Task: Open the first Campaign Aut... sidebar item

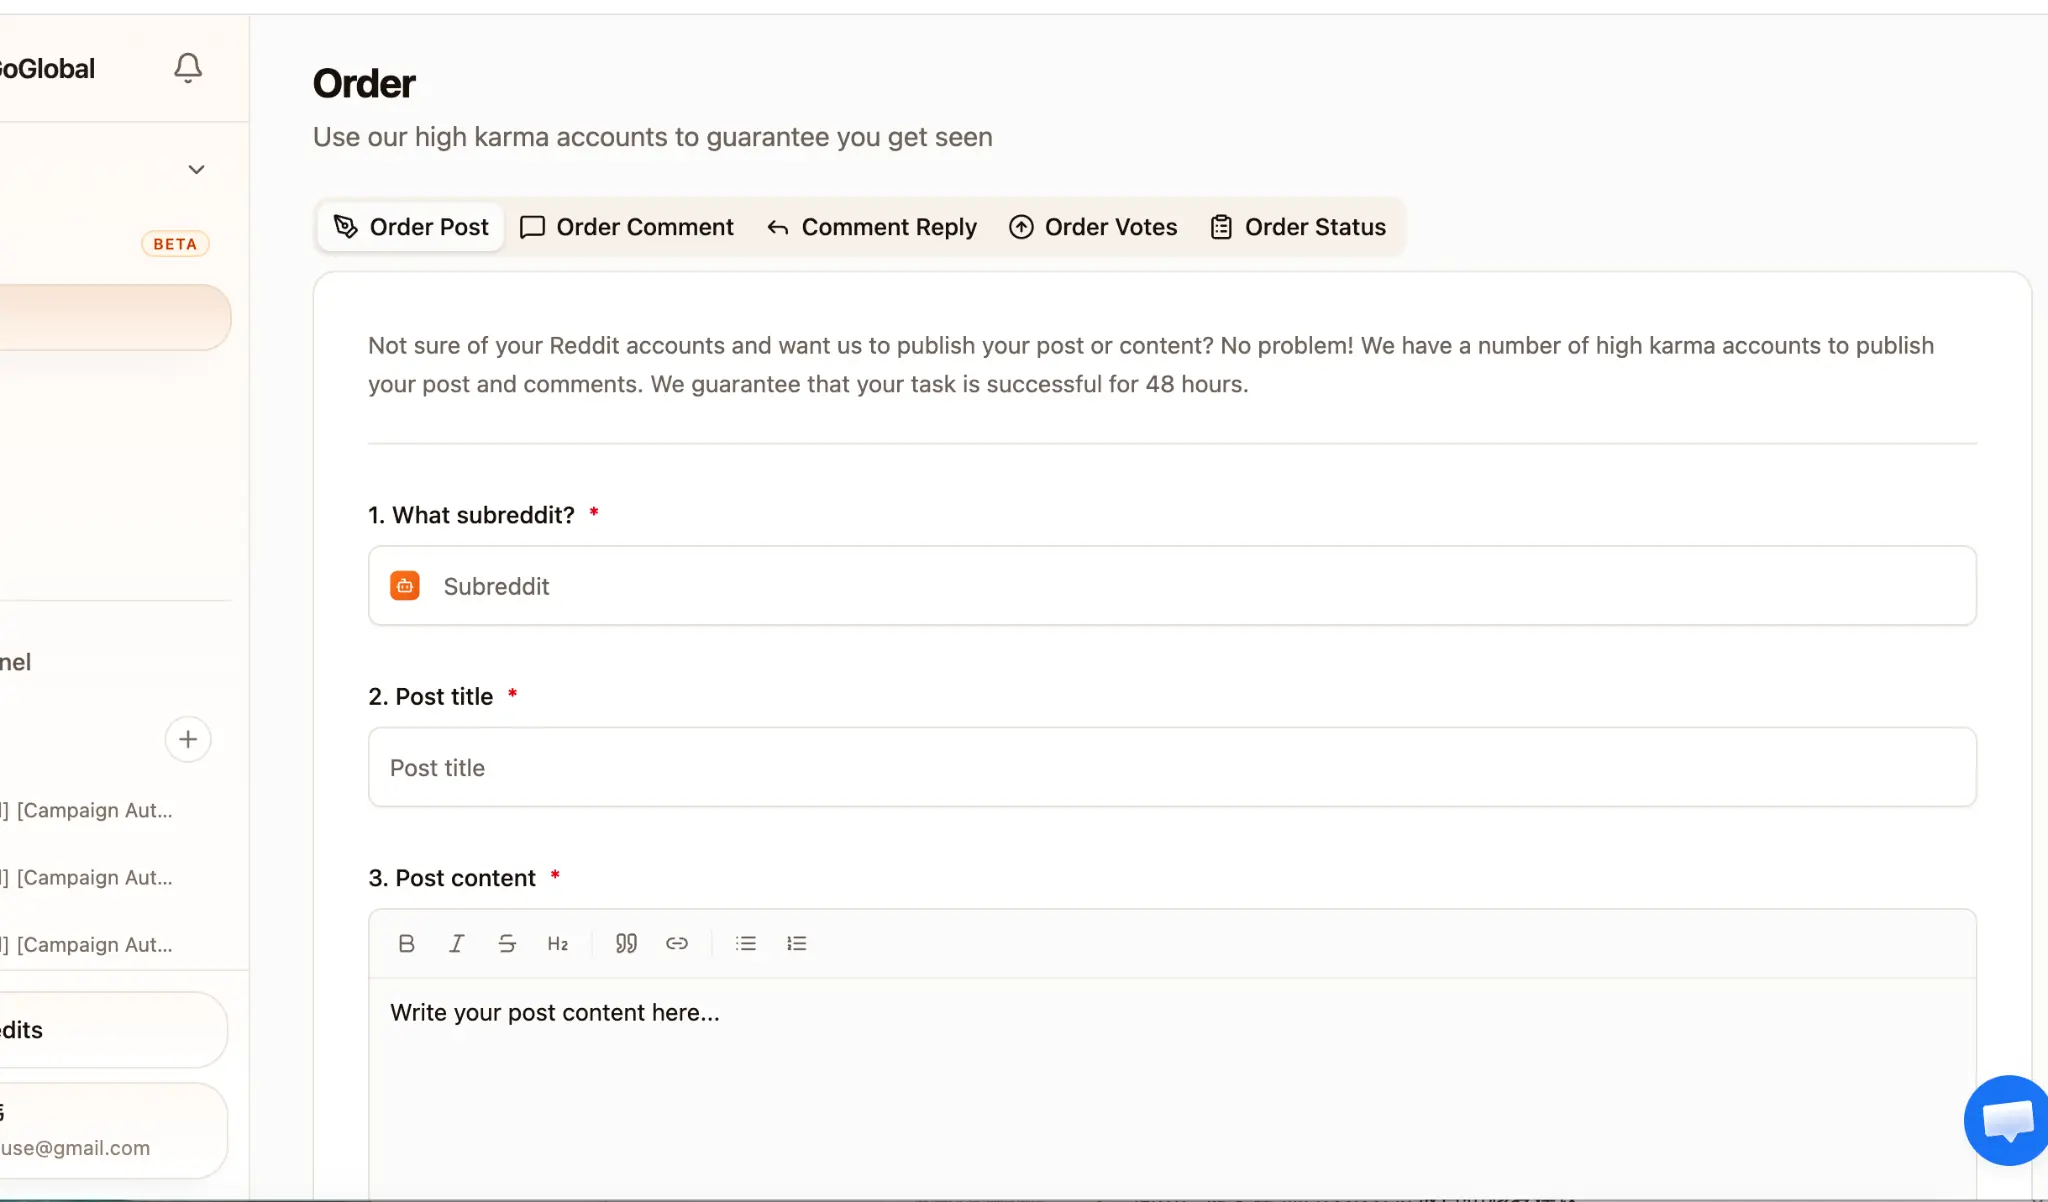Action: pos(88,810)
